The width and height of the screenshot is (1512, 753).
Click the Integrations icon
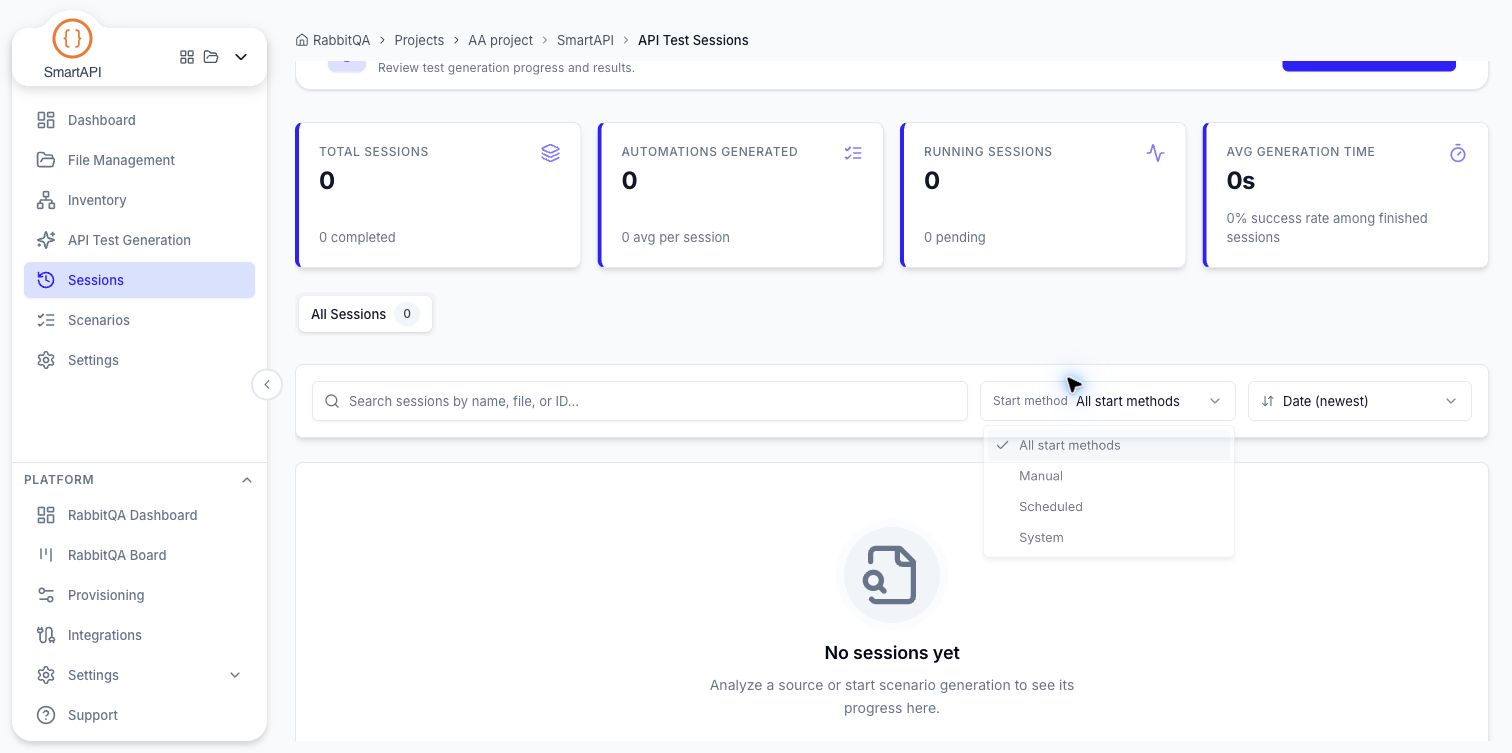coord(46,635)
